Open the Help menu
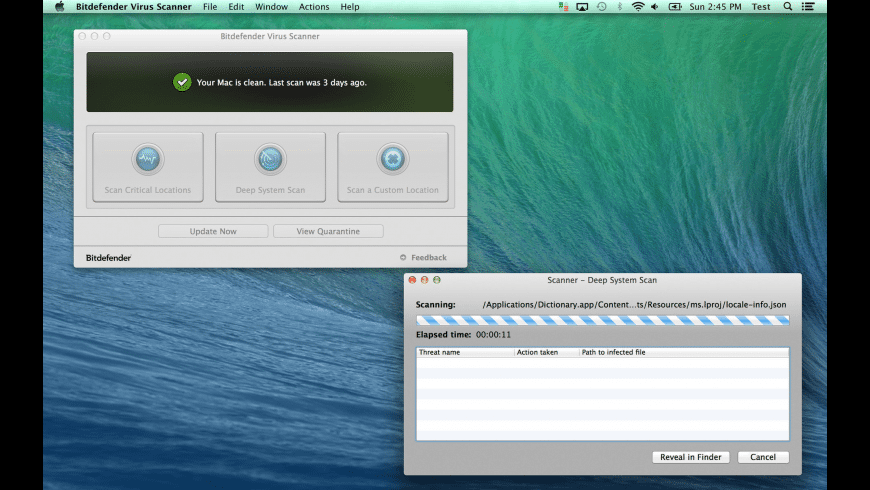This screenshot has width=870, height=490. [350, 7]
